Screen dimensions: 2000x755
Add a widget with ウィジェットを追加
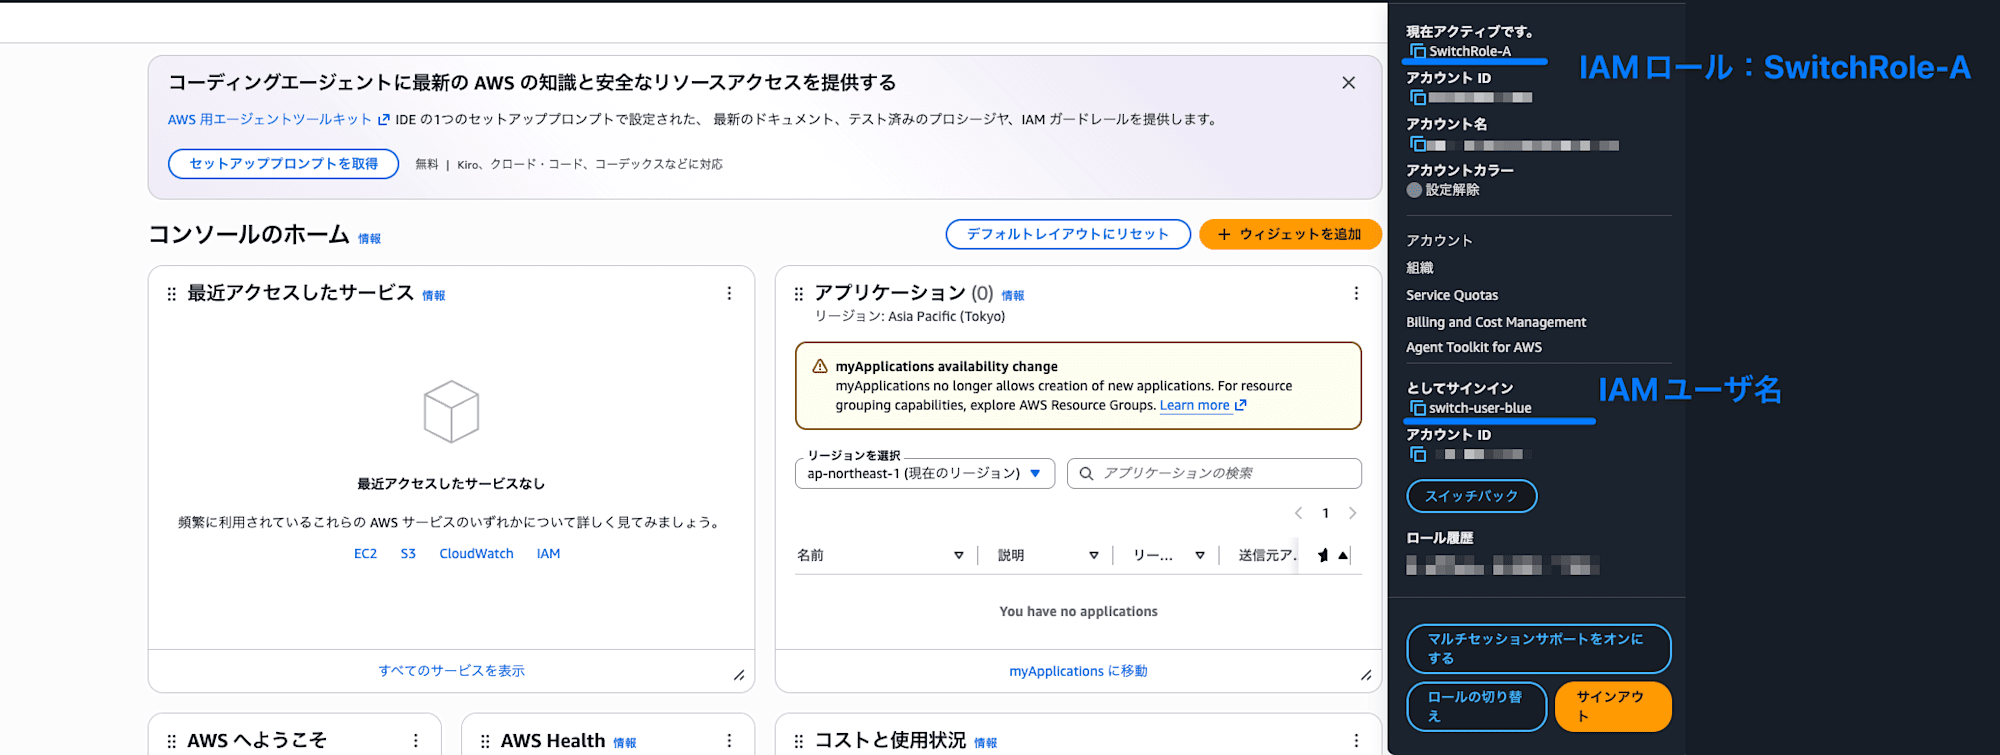(x=1290, y=234)
